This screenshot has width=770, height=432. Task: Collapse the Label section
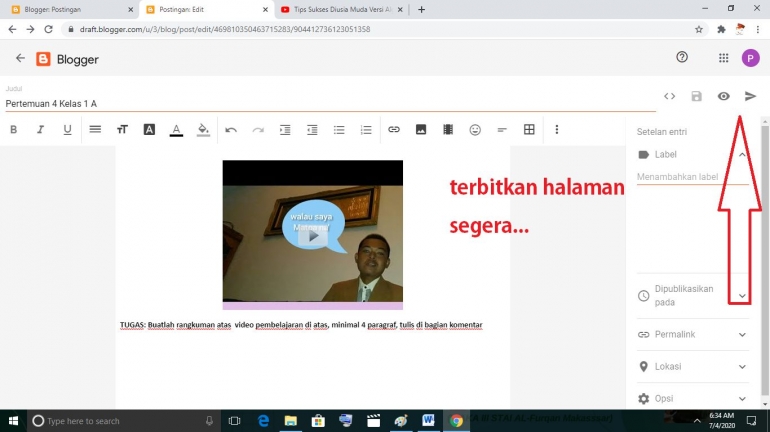[742, 155]
